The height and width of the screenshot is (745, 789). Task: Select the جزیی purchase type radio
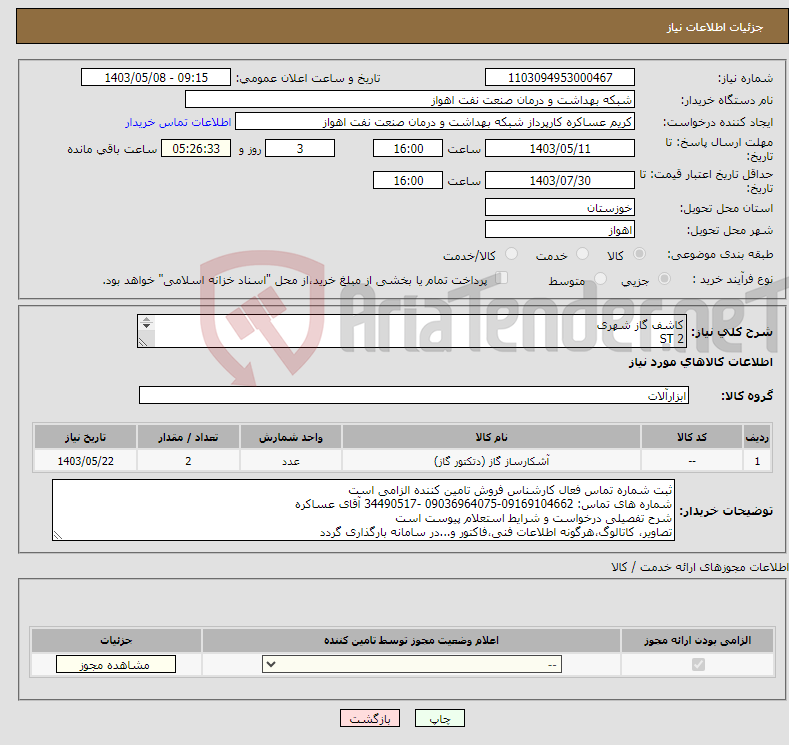click(664, 279)
